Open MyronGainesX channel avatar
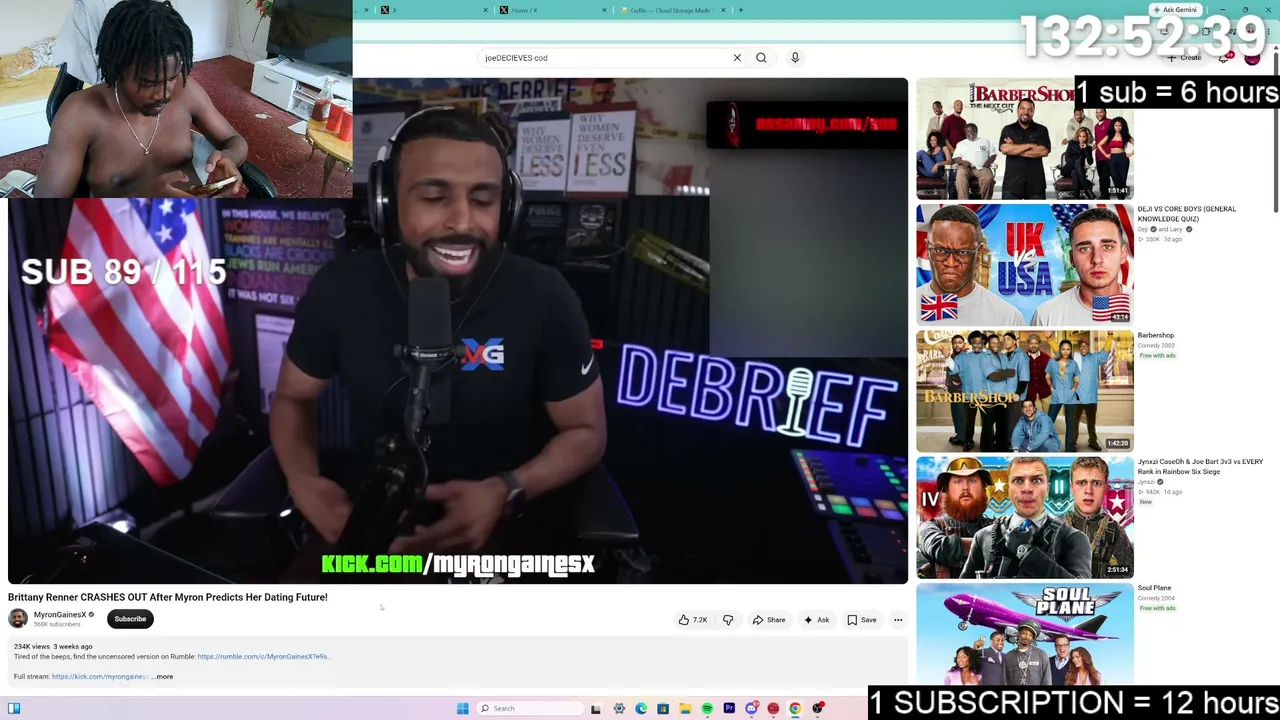Image resolution: width=1280 pixels, height=720 pixels. pyautogui.click(x=18, y=619)
